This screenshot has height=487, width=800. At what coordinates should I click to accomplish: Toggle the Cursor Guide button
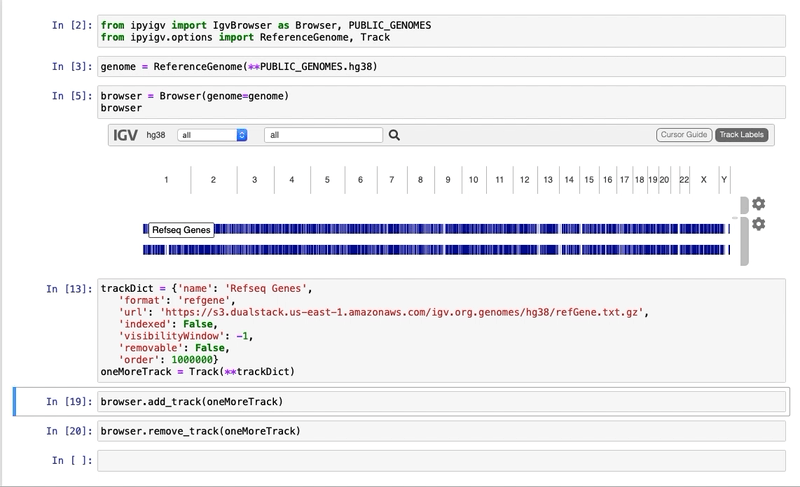coord(684,135)
